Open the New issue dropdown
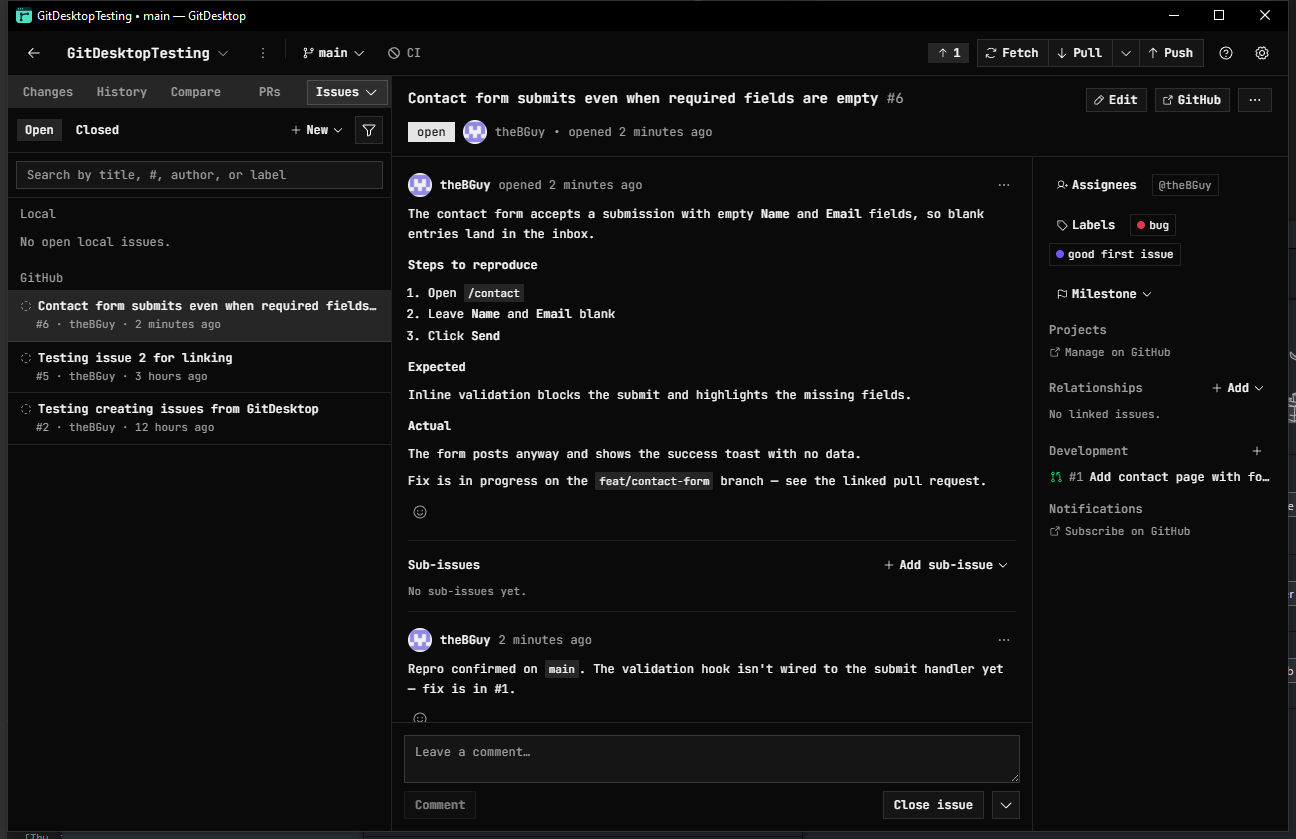 coord(316,130)
